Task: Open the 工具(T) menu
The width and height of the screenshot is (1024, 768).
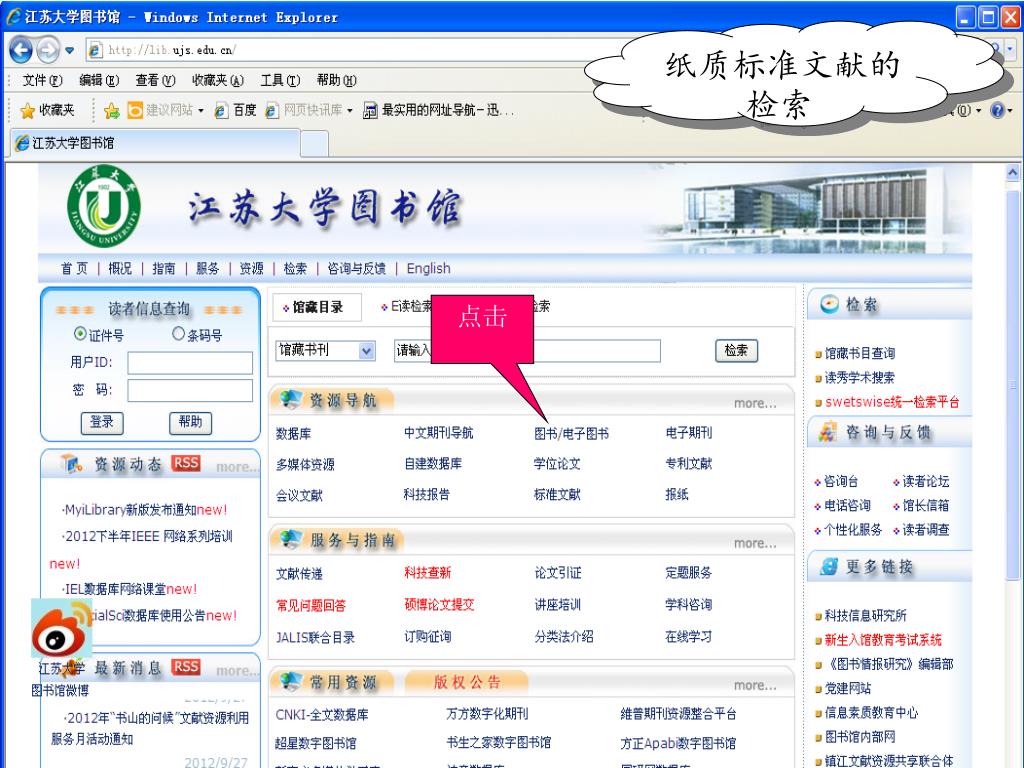Action: pyautogui.click(x=280, y=80)
